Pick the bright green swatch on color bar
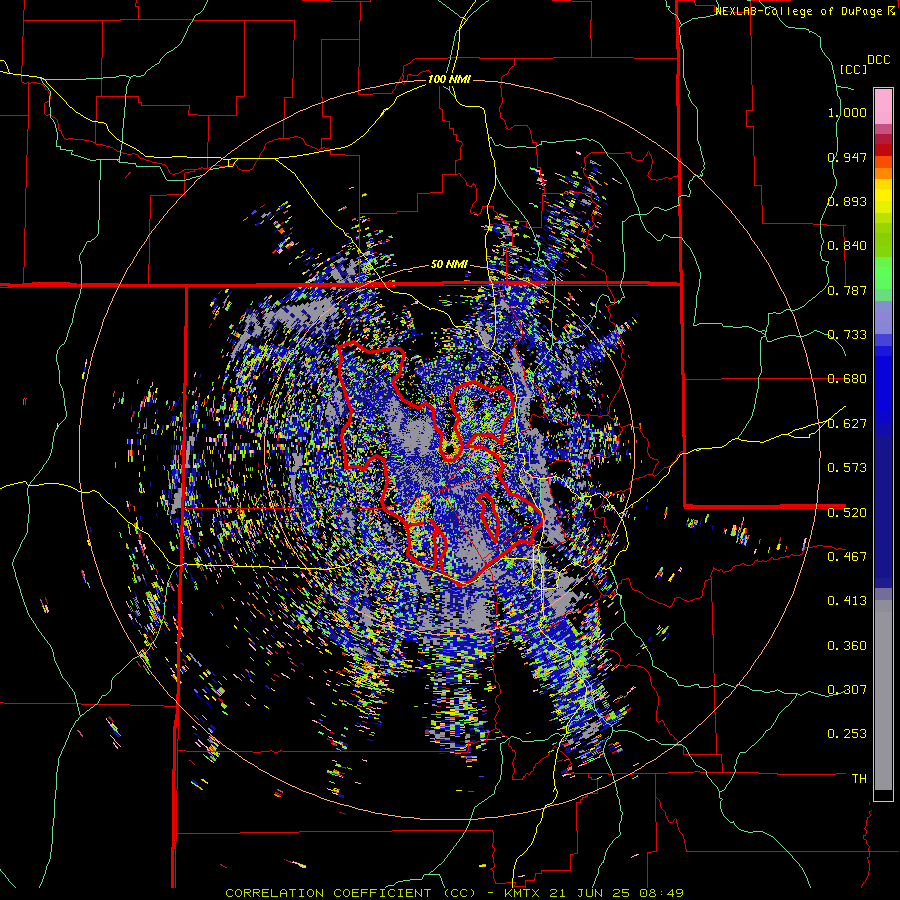The height and width of the screenshot is (900, 900). [883, 273]
